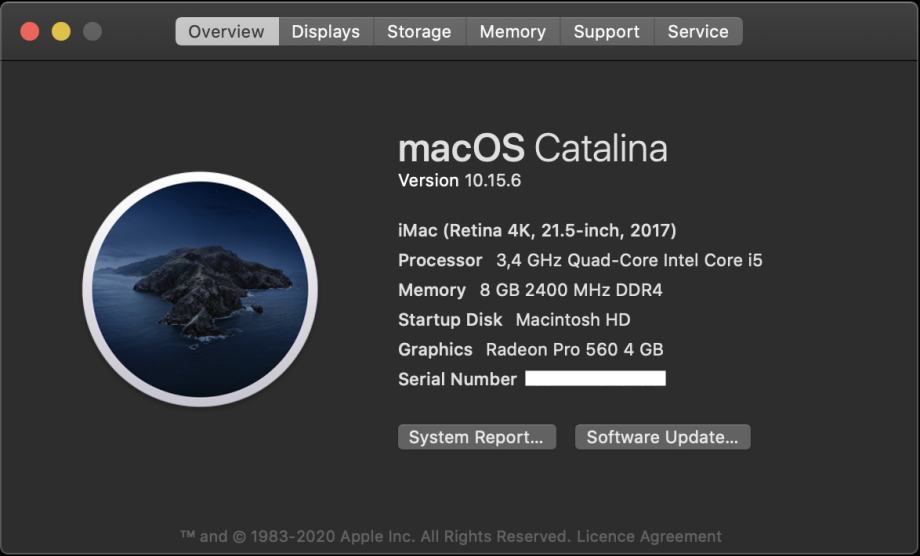The height and width of the screenshot is (556, 920).
Task: Launch Software Update
Action: (662, 437)
